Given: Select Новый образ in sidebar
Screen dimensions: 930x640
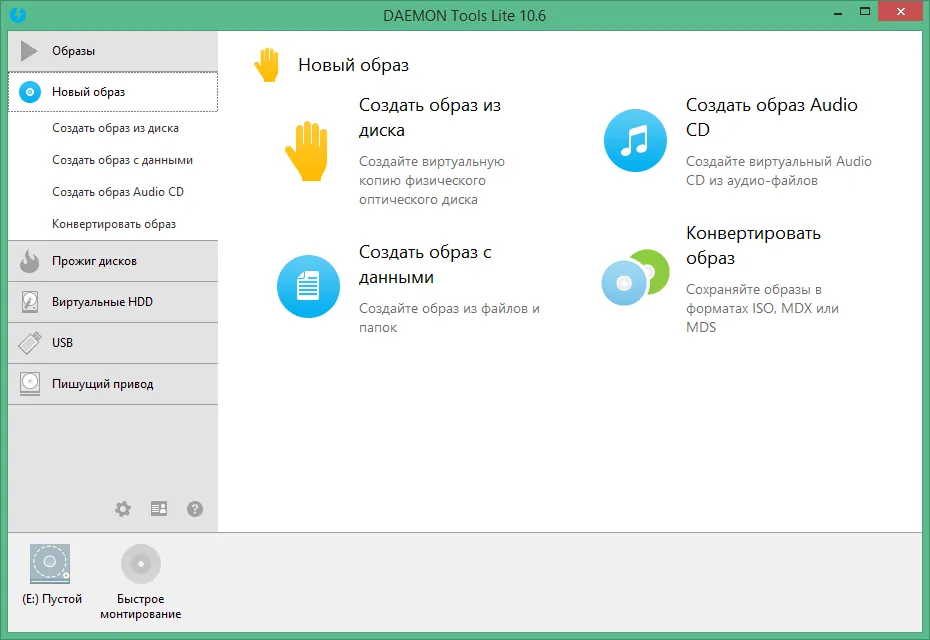Looking at the screenshot, I should (x=113, y=92).
